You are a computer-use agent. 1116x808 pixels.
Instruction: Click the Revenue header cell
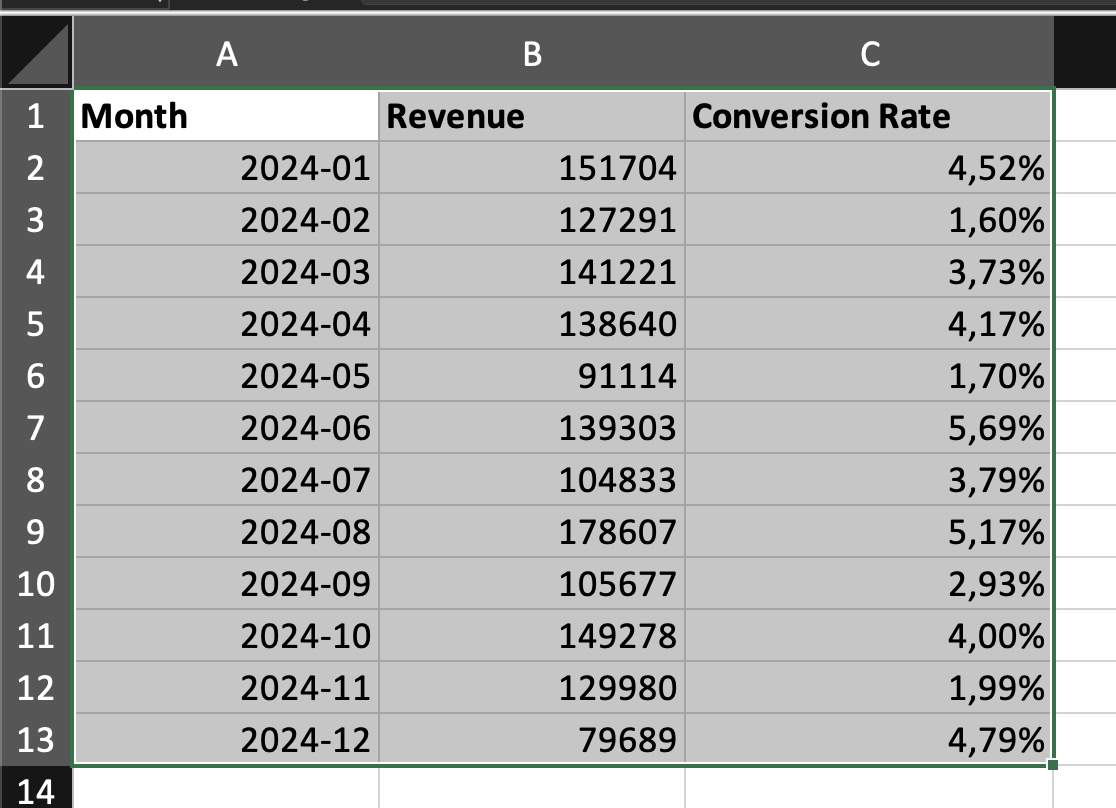coord(532,116)
